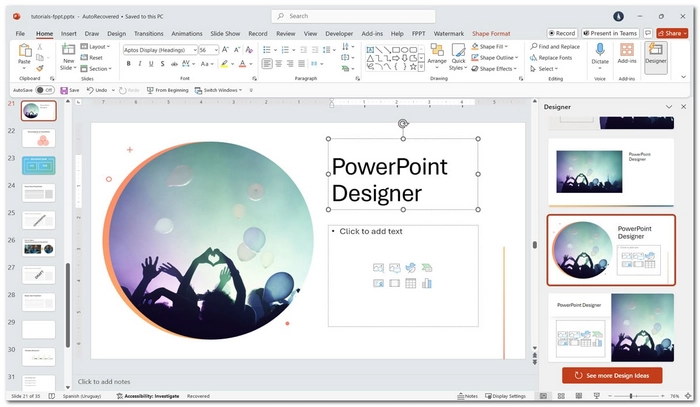Click the zoom slider handle
This screenshot has width=700, height=407.
[x=631, y=396]
